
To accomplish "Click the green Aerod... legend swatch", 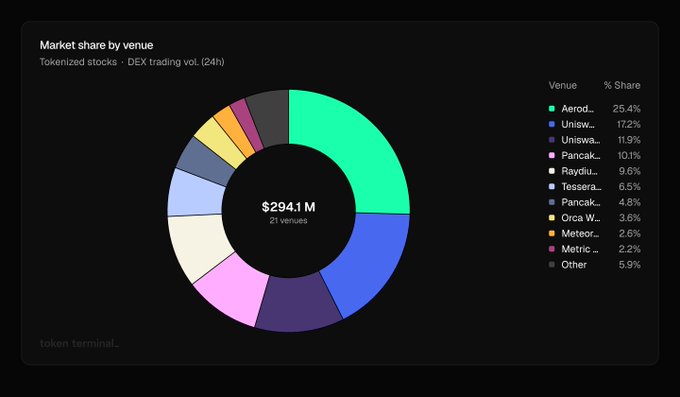I will click(x=552, y=108).
